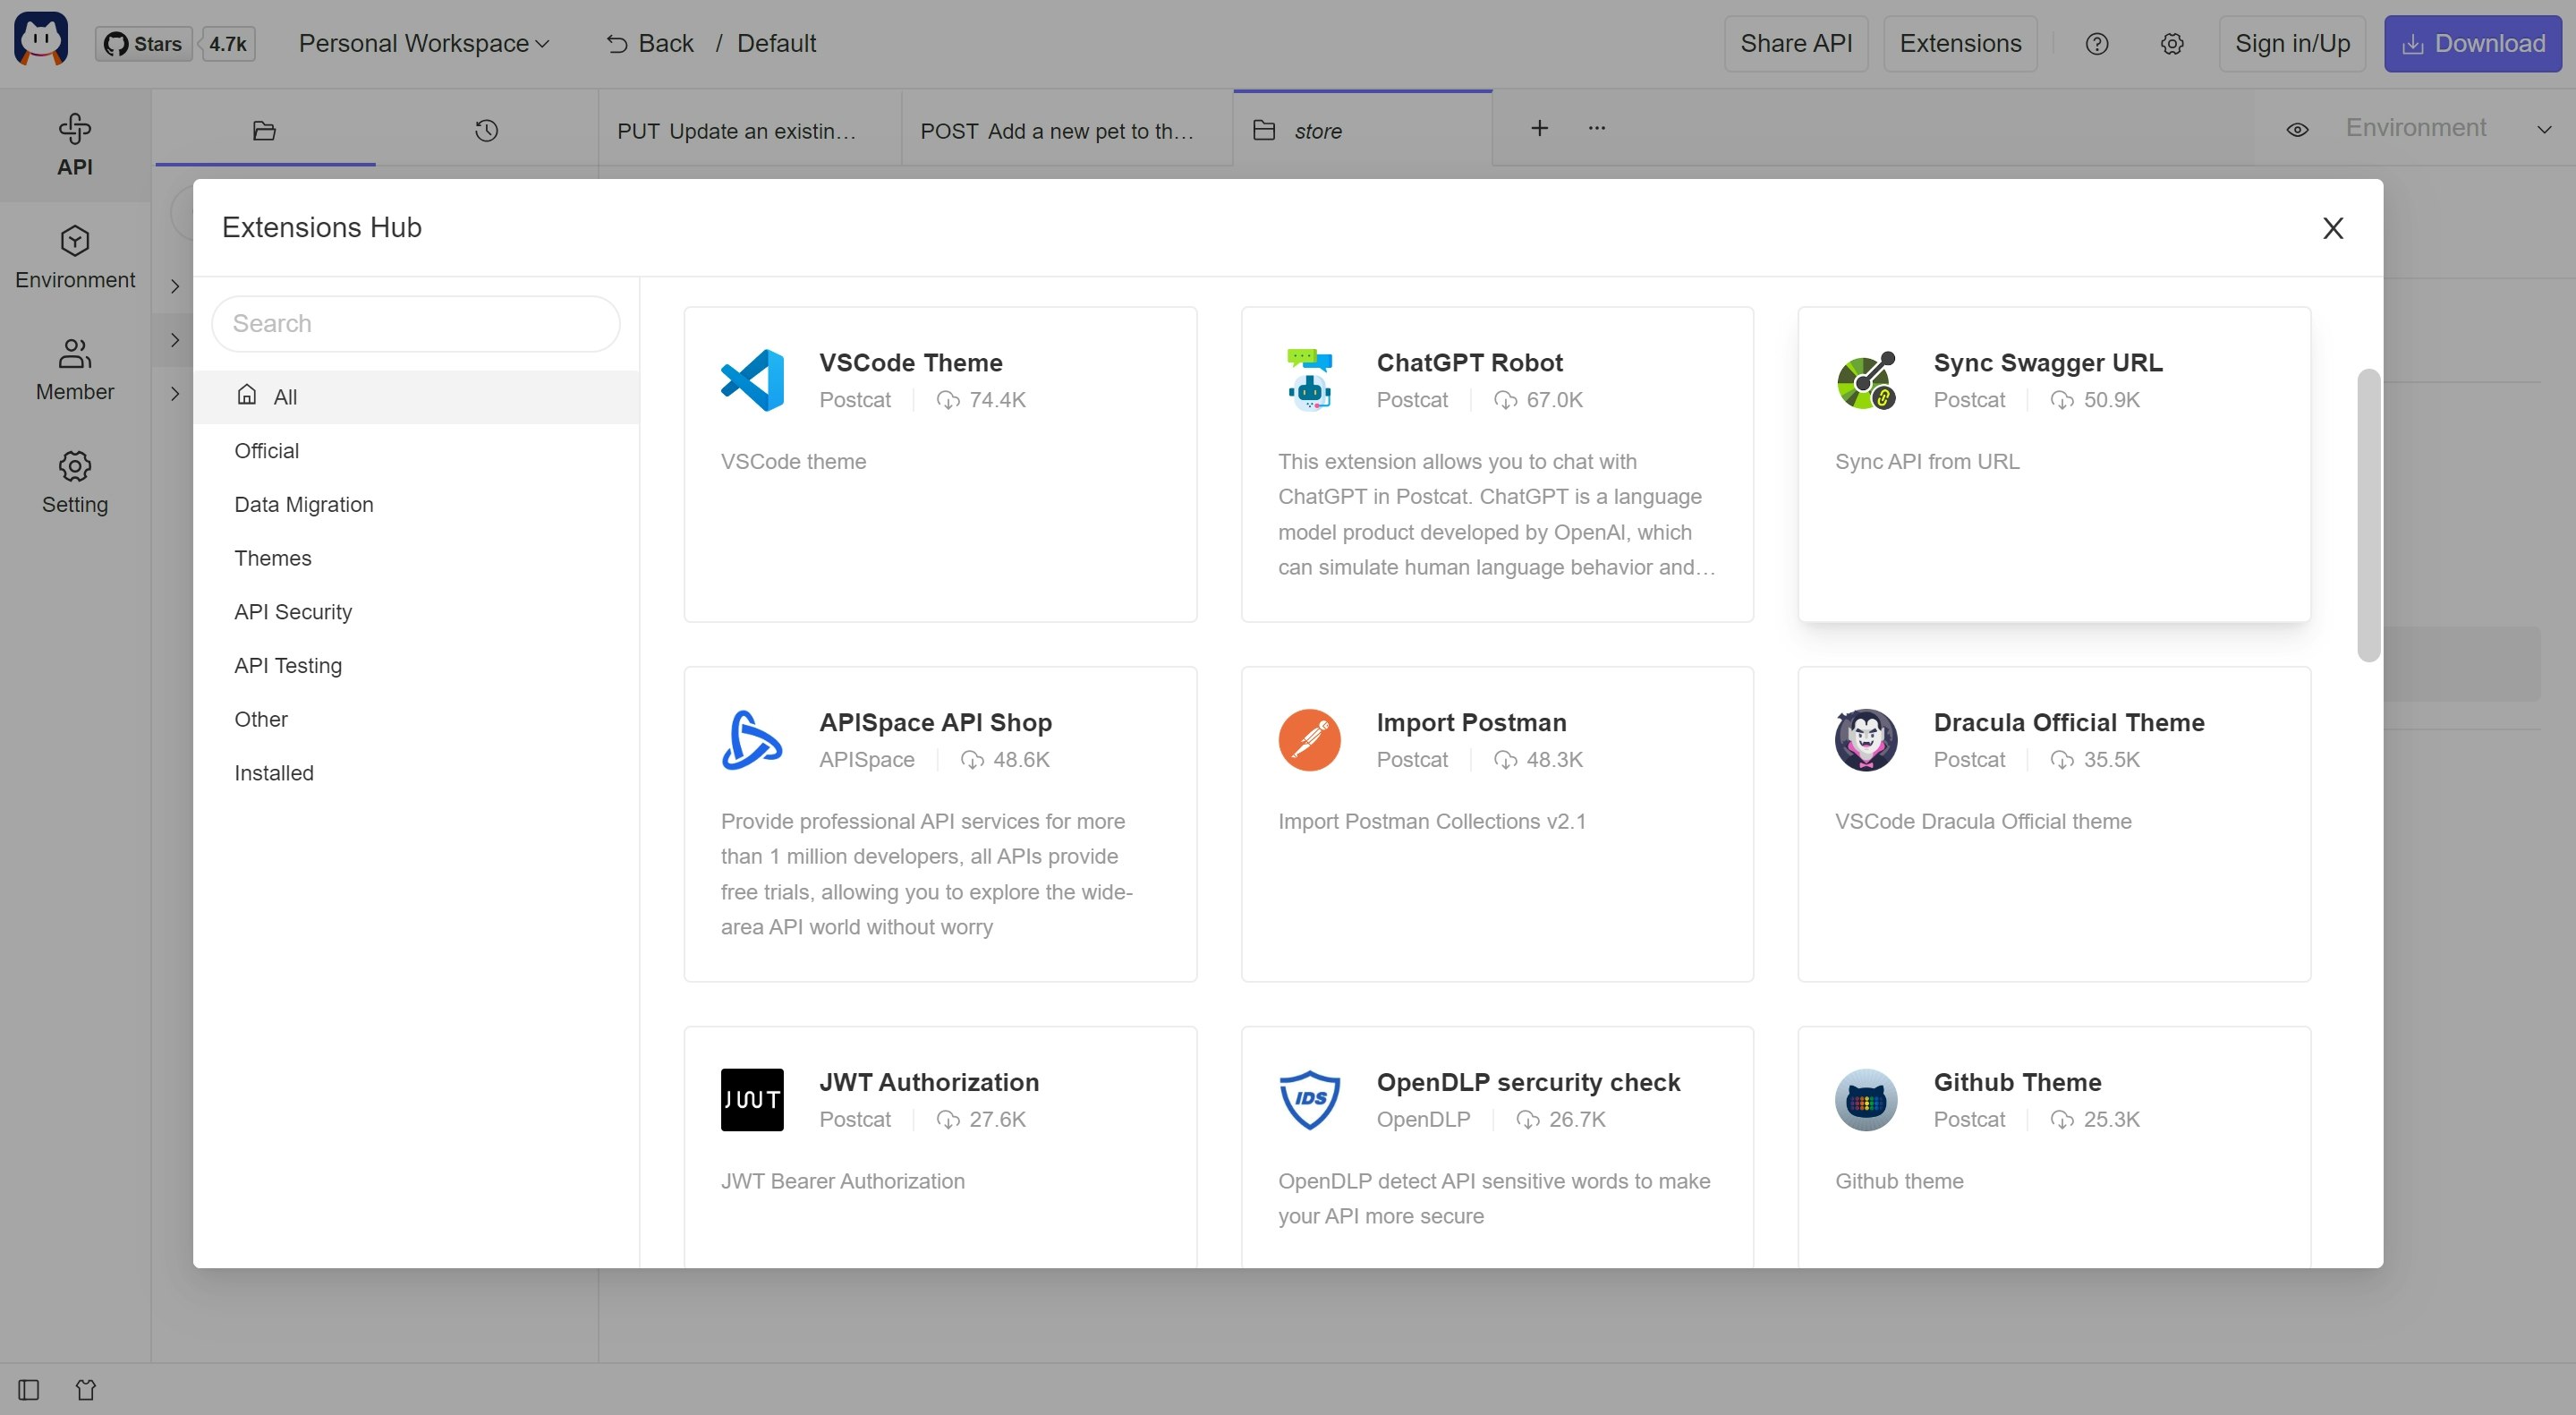Click the VSCode Theme extension icon

[752, 380]
